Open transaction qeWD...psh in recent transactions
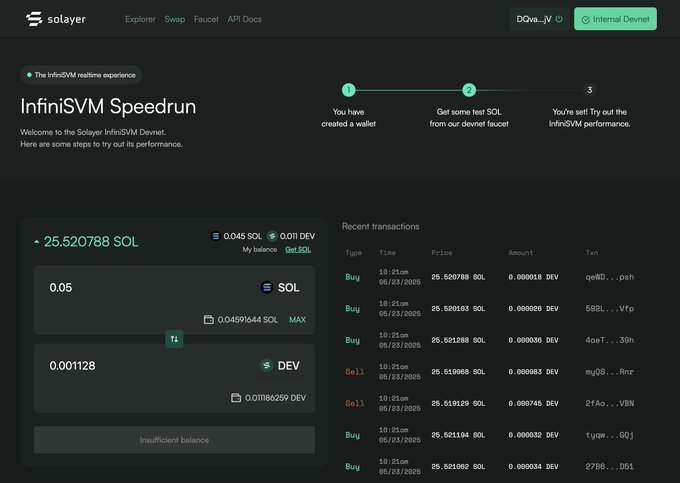680x483 pixels. [610, 277]
